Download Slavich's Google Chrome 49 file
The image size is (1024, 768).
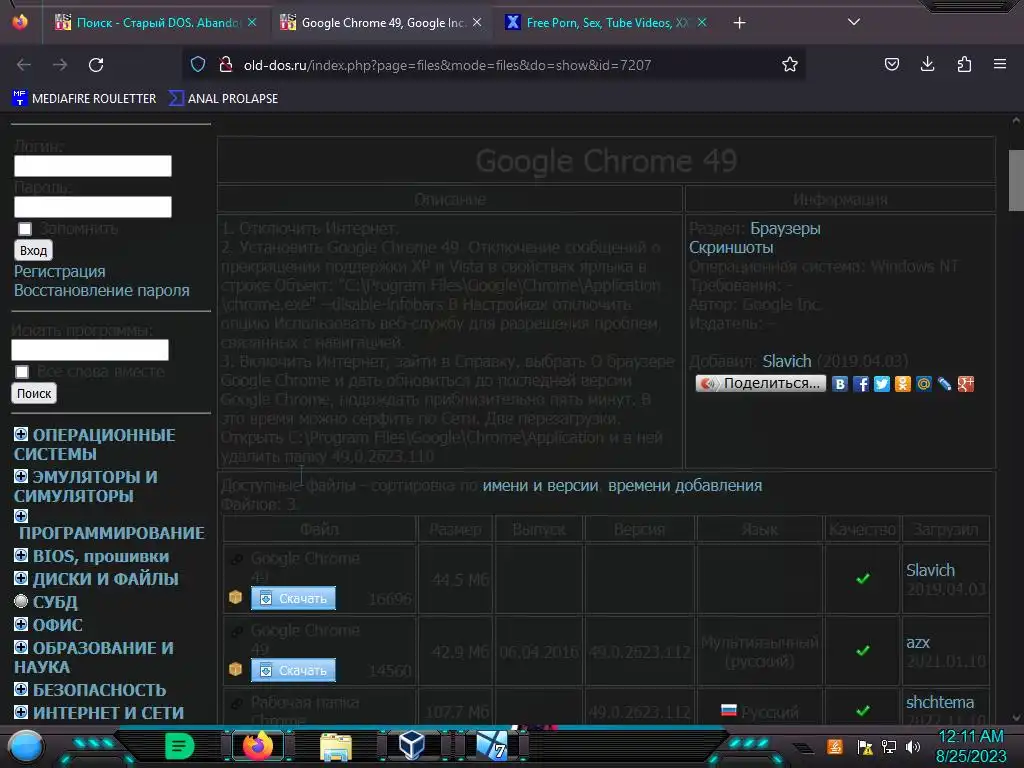point(293,598)
